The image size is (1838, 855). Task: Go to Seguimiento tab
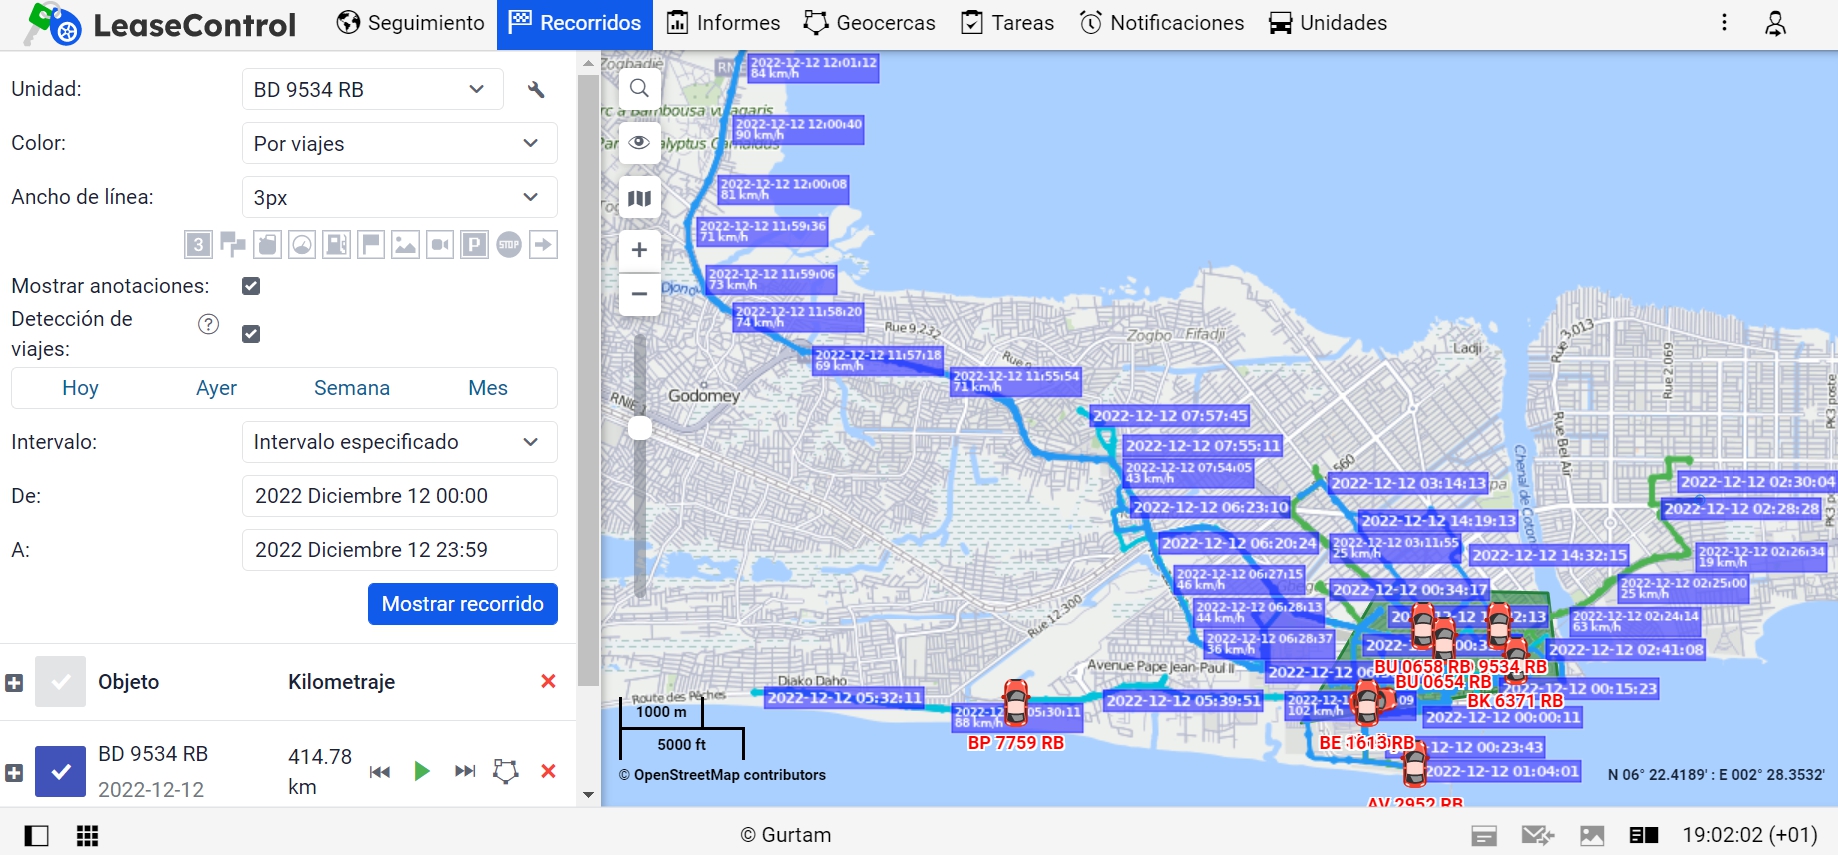point(410,23)
